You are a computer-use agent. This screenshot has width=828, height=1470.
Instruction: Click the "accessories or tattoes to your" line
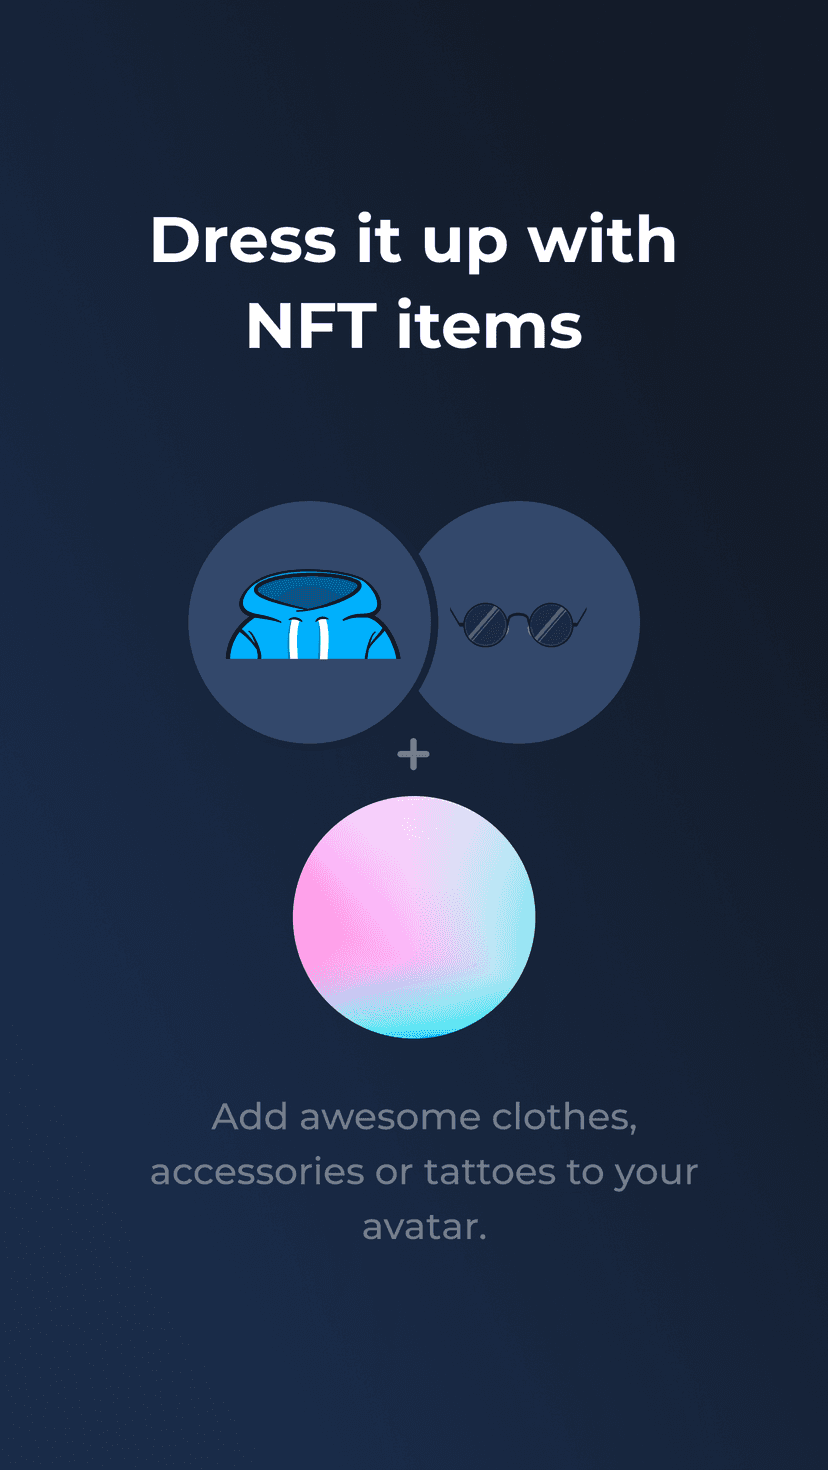click(x=424, y=1171)
